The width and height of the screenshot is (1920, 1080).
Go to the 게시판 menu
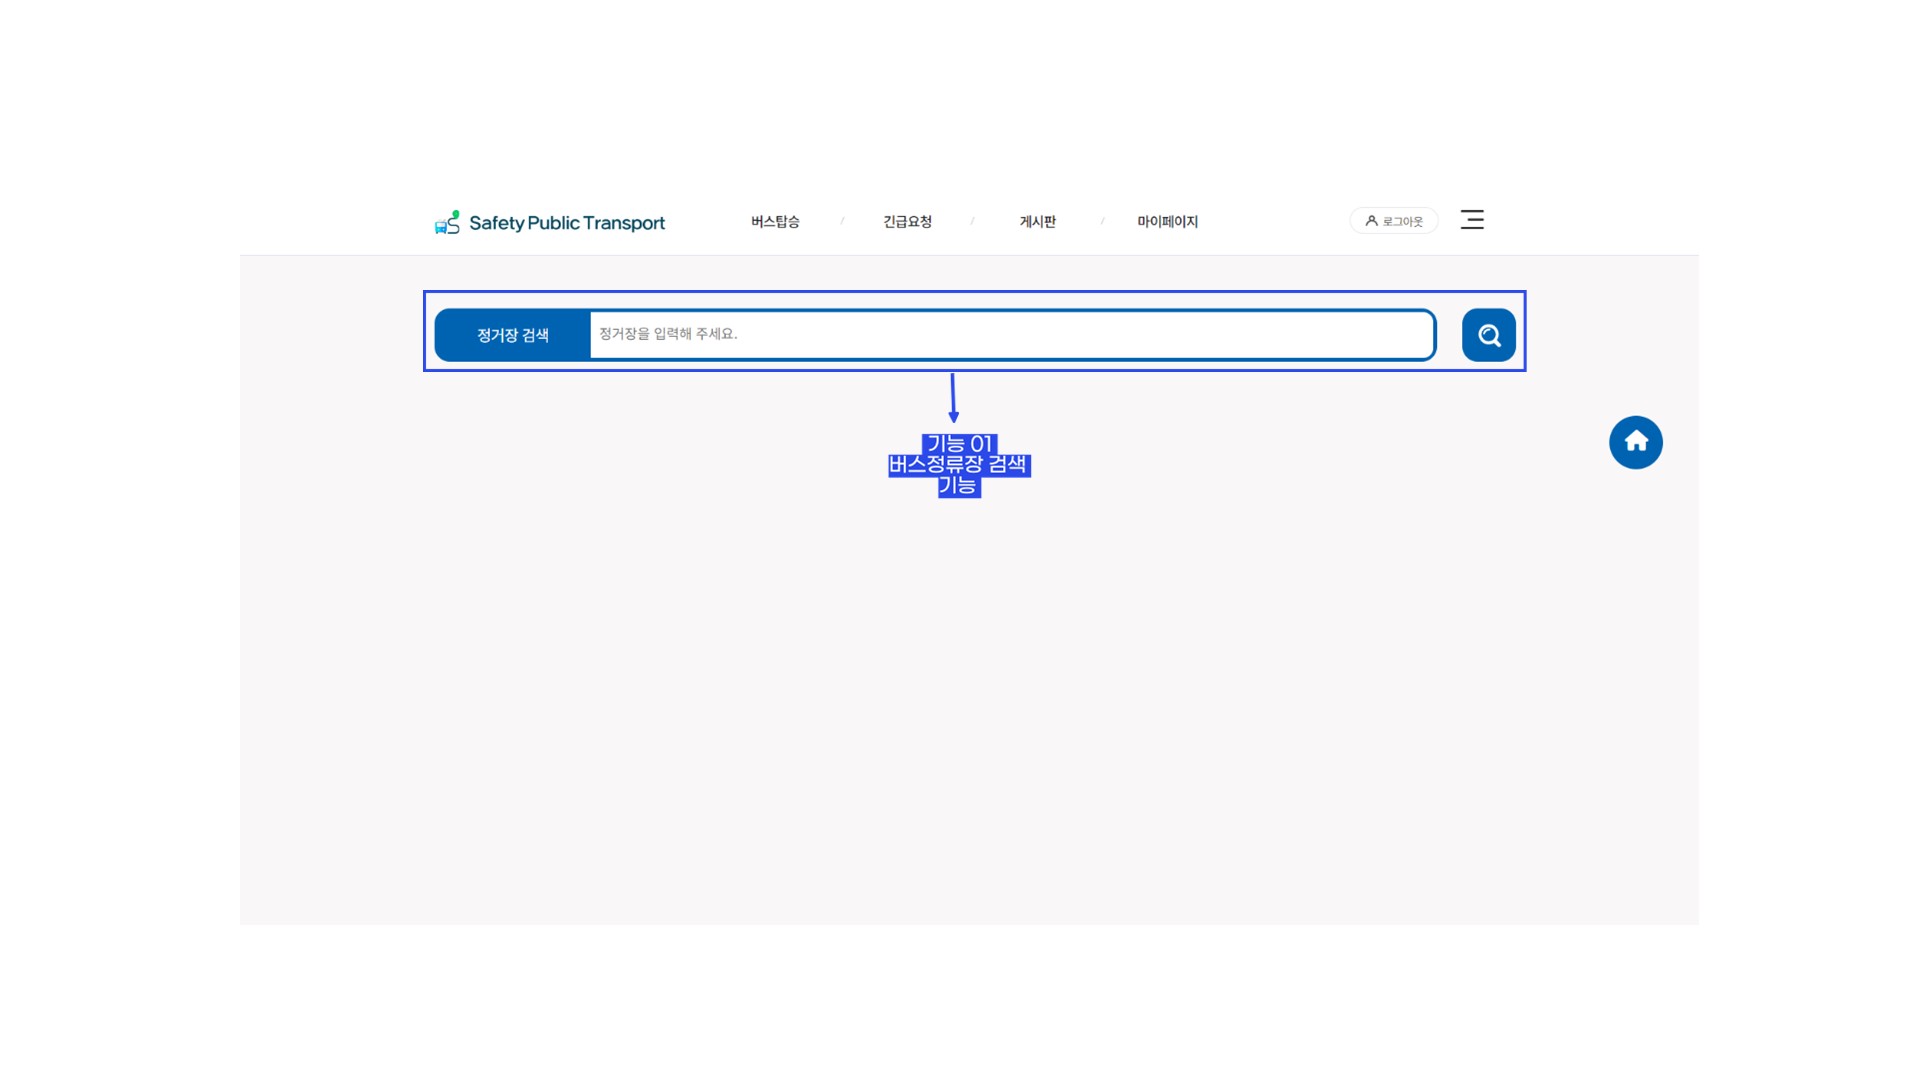[x=1037, y=222]
